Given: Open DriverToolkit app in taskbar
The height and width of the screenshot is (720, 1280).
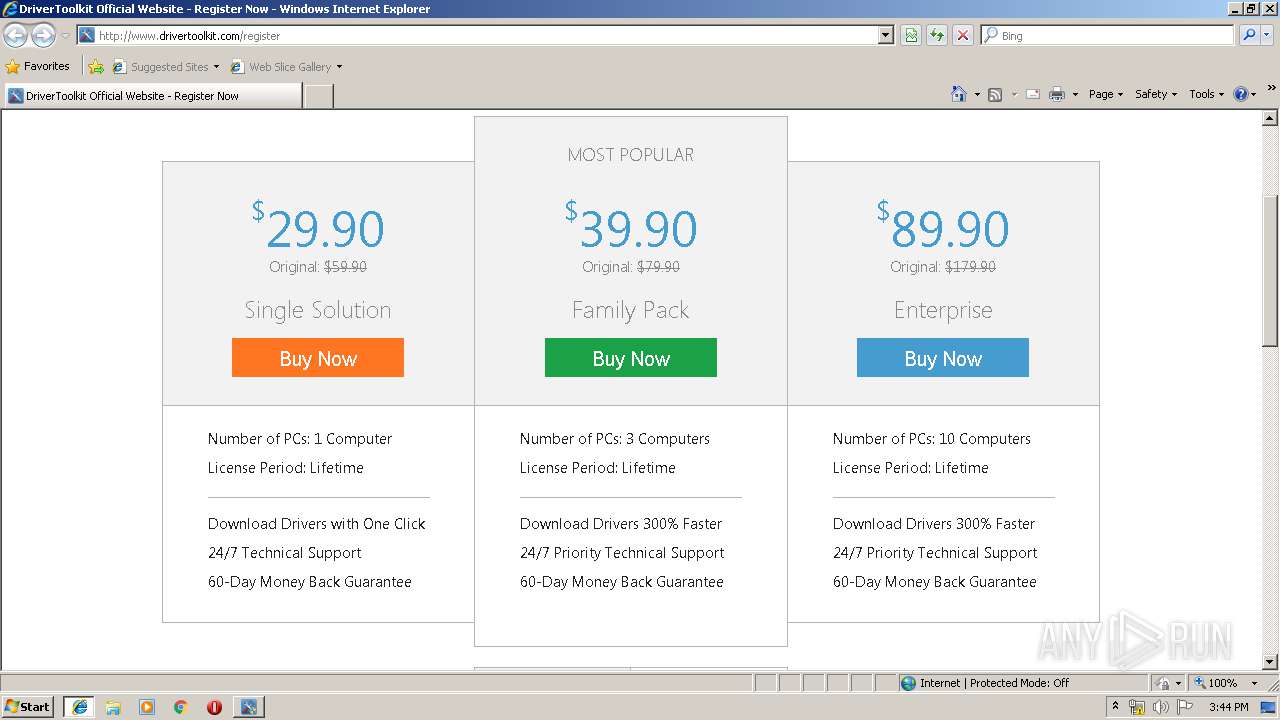Looking at the screenshot, I should pyautogui.click(x=248, y=707).
